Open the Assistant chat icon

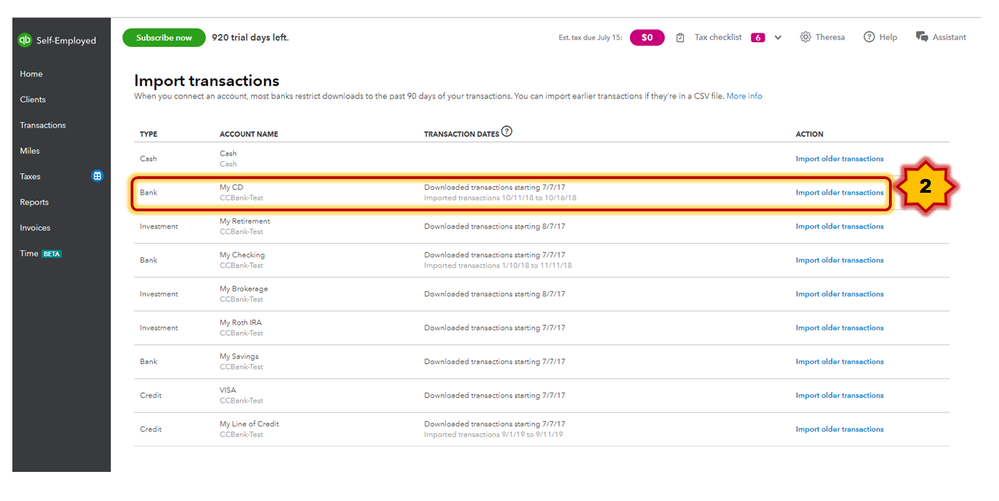tap(921, 37)
